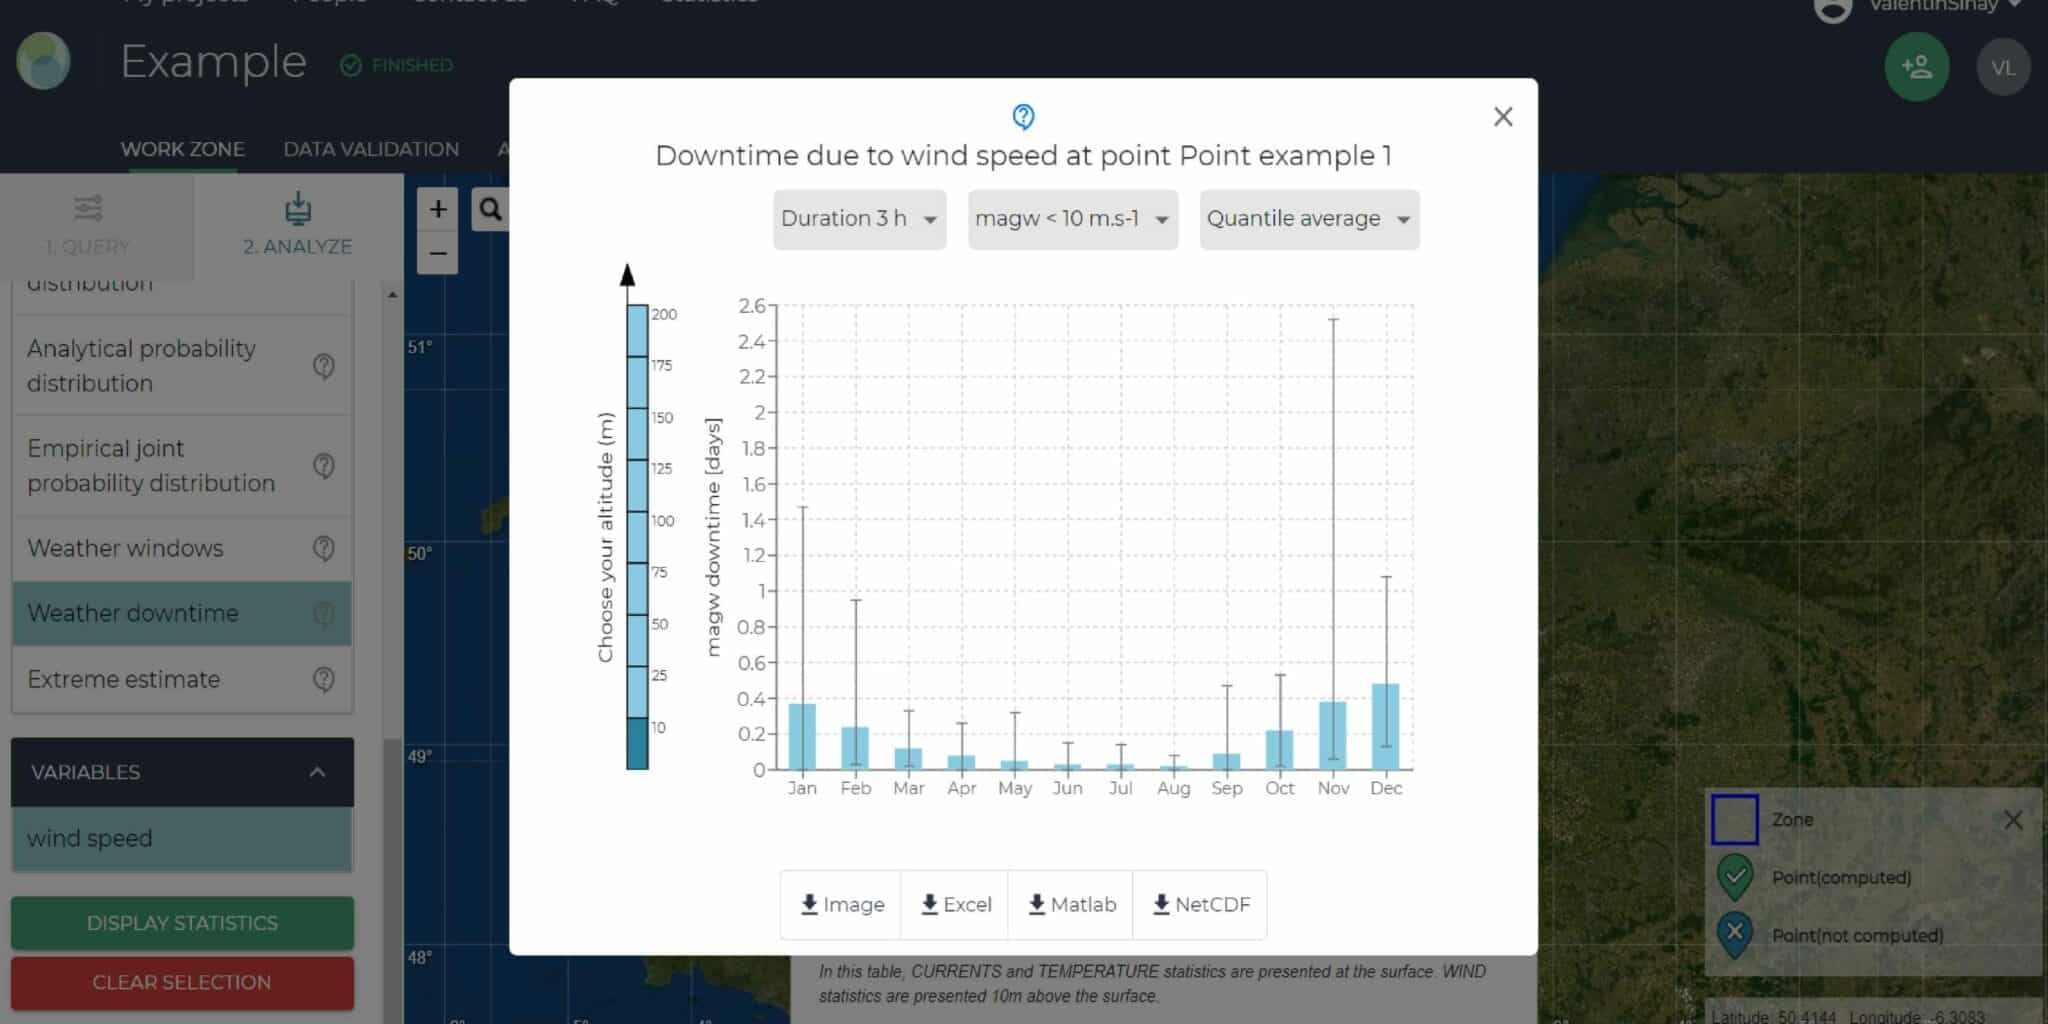2048x1024 pixels.
Task: Open the Duration 3 h dropdown
Action: (858, 219)
